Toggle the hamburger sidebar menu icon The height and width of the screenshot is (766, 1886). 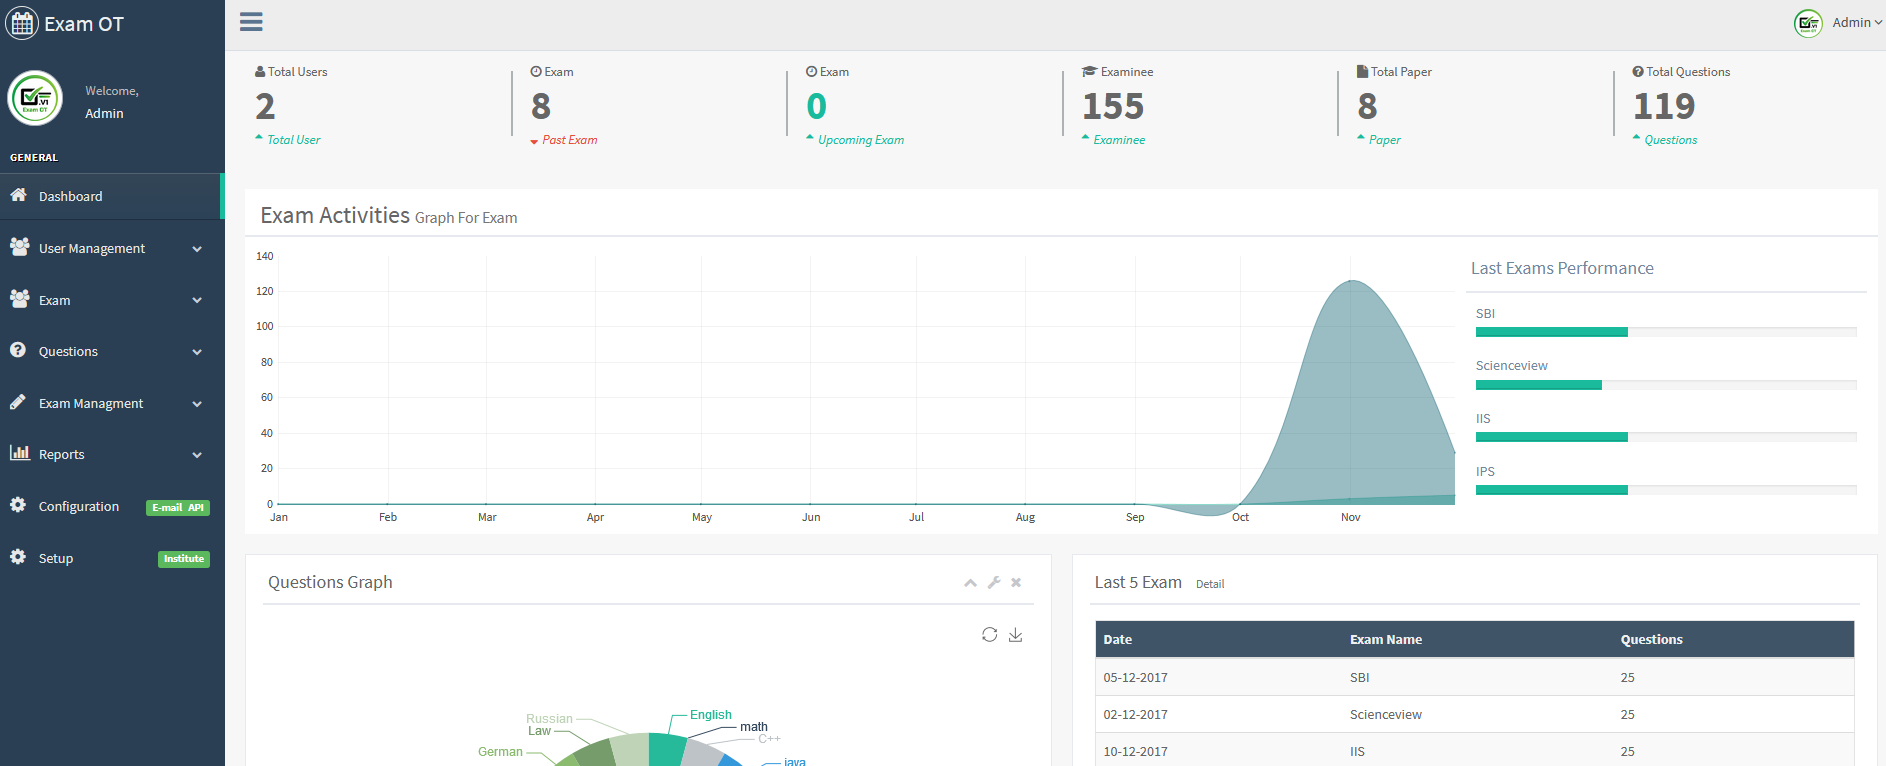click(251, 22)
